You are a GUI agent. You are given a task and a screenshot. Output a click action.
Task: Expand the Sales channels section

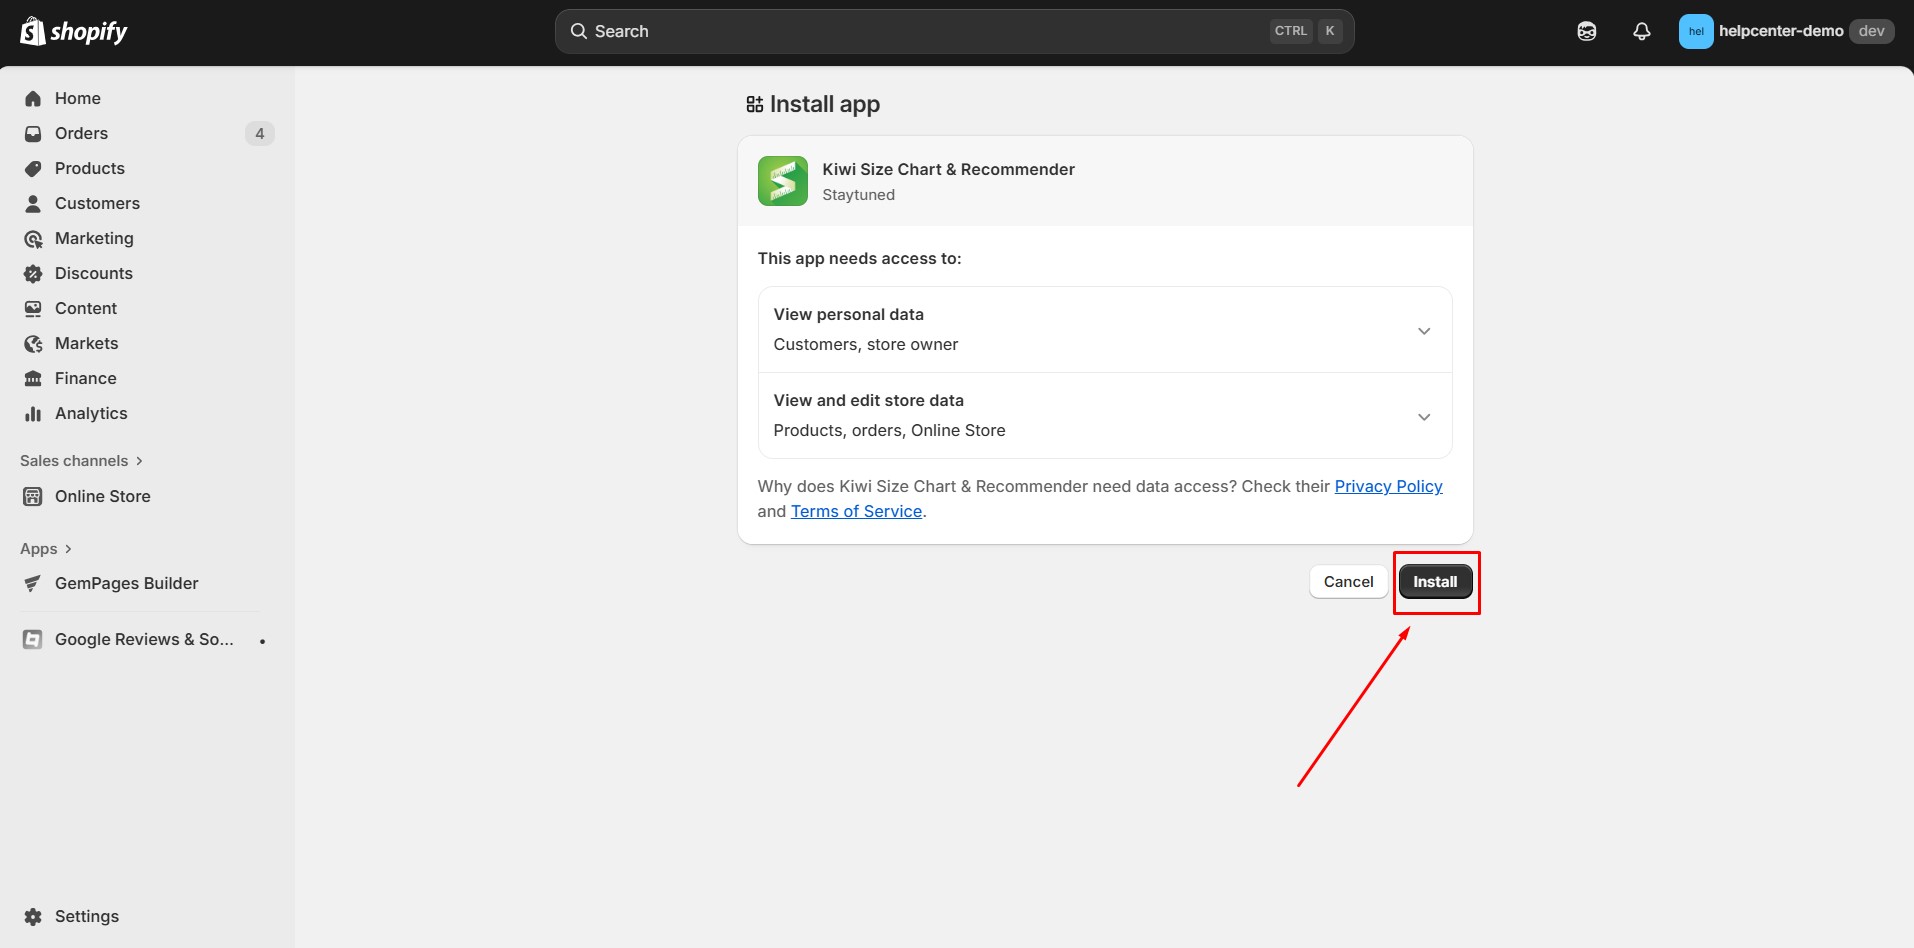tap(80, 460)
